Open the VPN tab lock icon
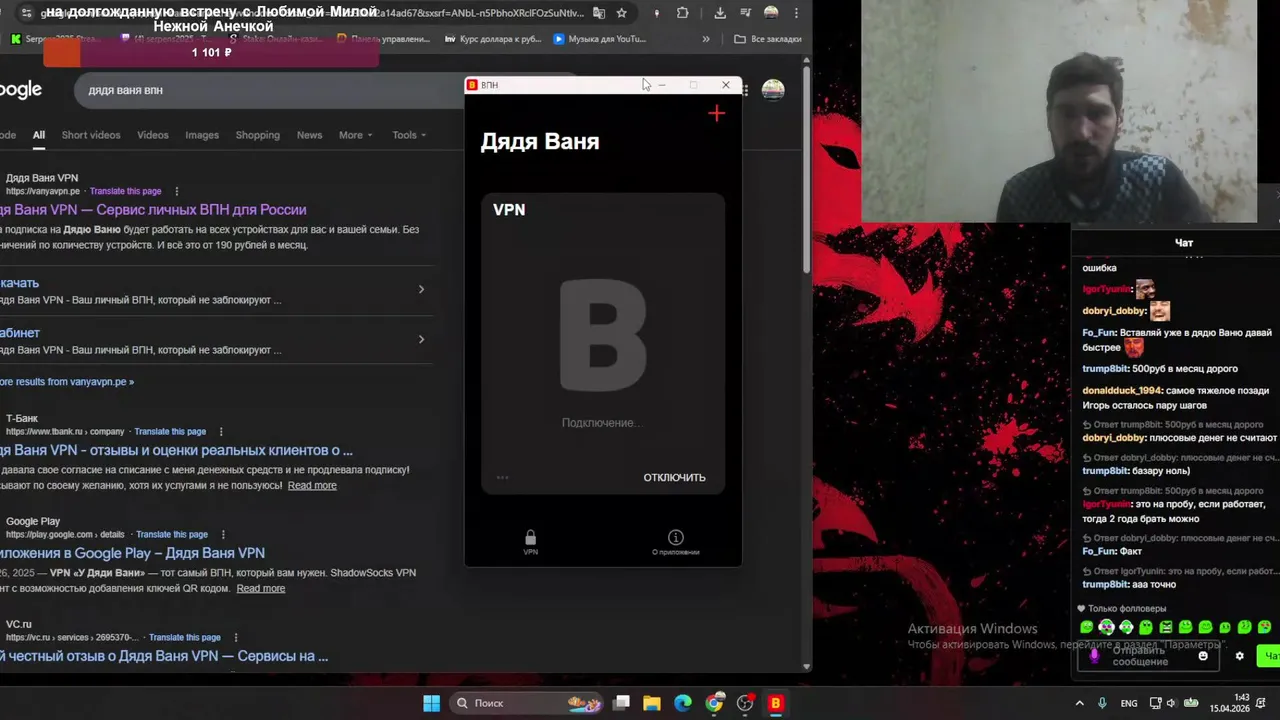The height and width of the screenshot is (720, 1280). (x=530, y=538)
